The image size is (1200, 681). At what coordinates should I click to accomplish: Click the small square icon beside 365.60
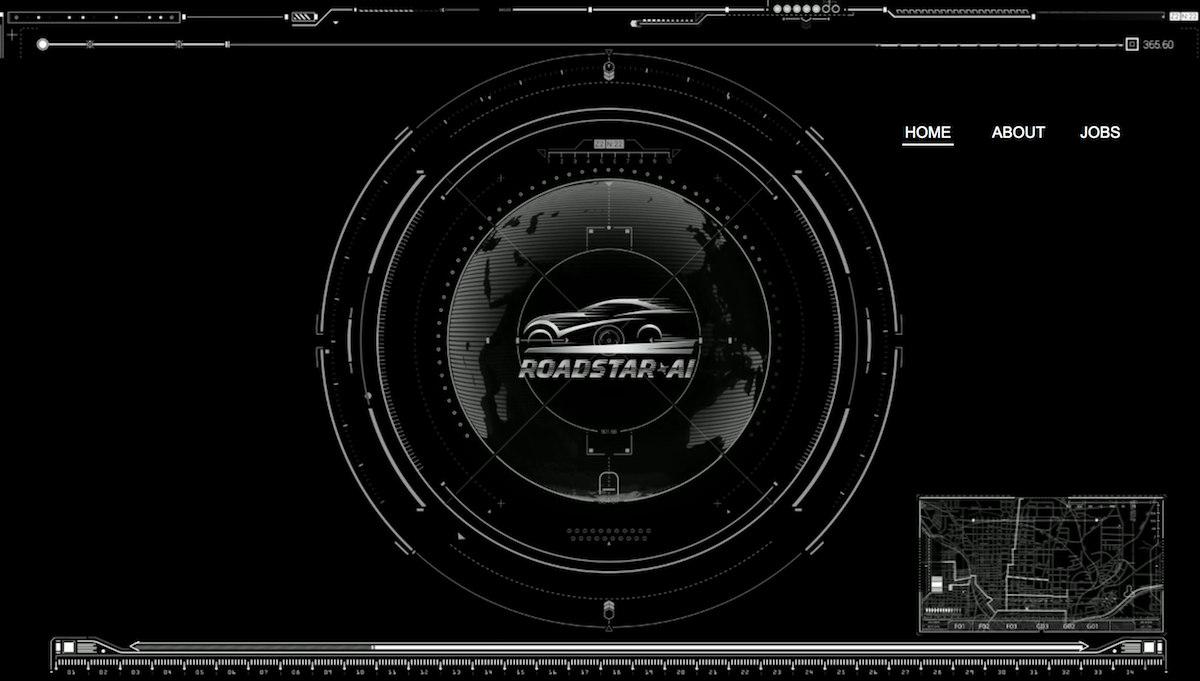click(x=1132, y=44)
